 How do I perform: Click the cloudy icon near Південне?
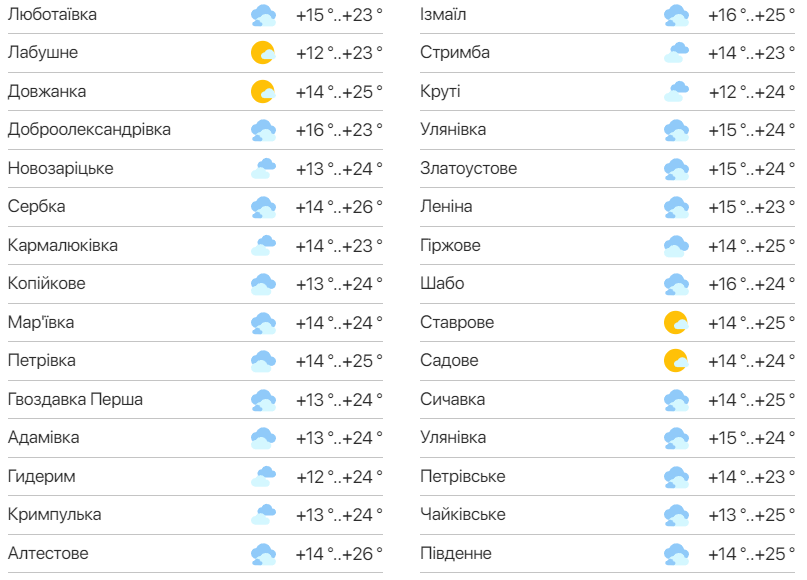(679, 553)
